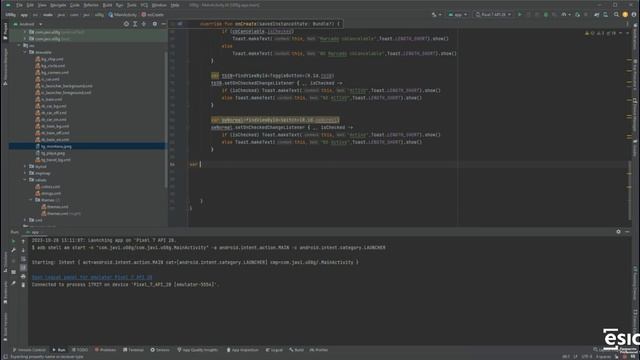
Task: Open the Pixel 7 API 28 device dropdown
Action: tap(493, 14)
